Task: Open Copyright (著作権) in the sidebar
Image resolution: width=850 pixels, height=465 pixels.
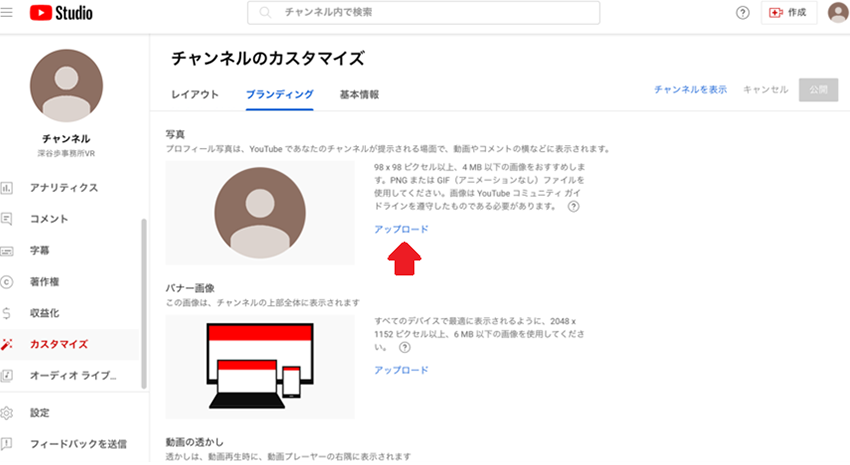Action: [46, 282]
